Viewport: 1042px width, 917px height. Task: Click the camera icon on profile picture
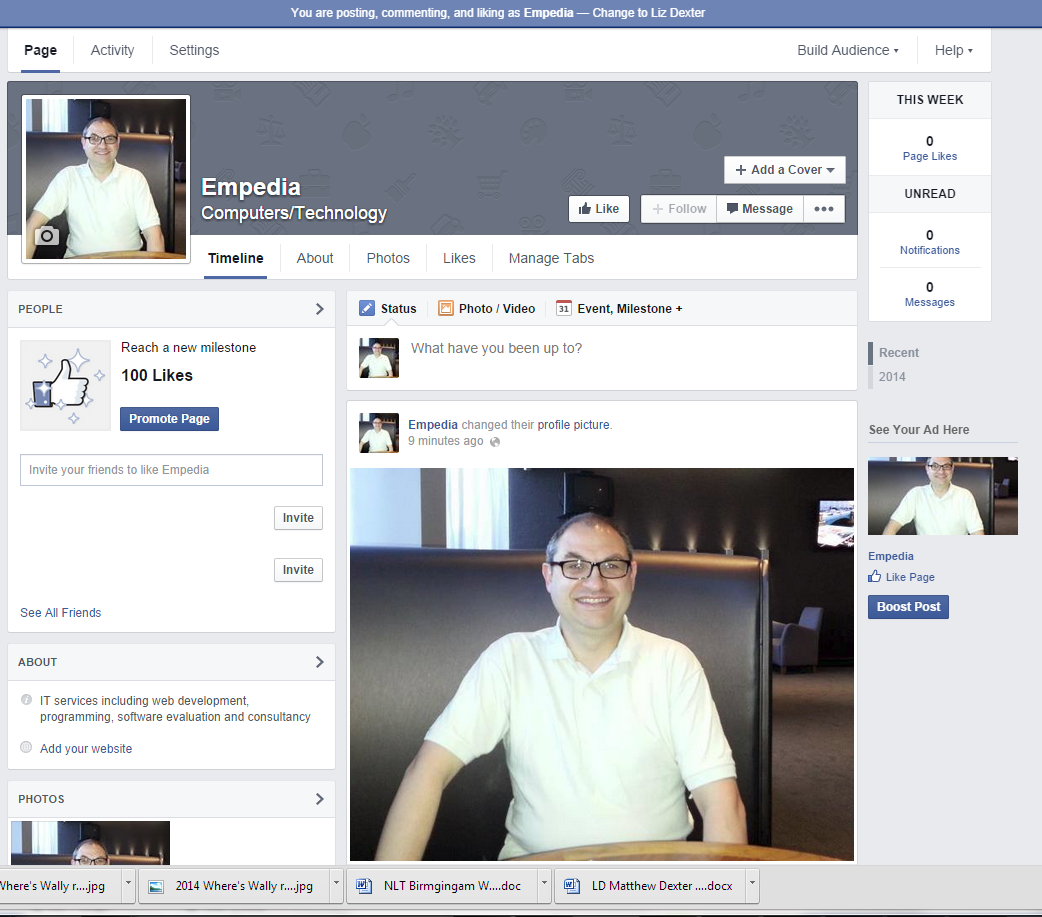(47, 237)
